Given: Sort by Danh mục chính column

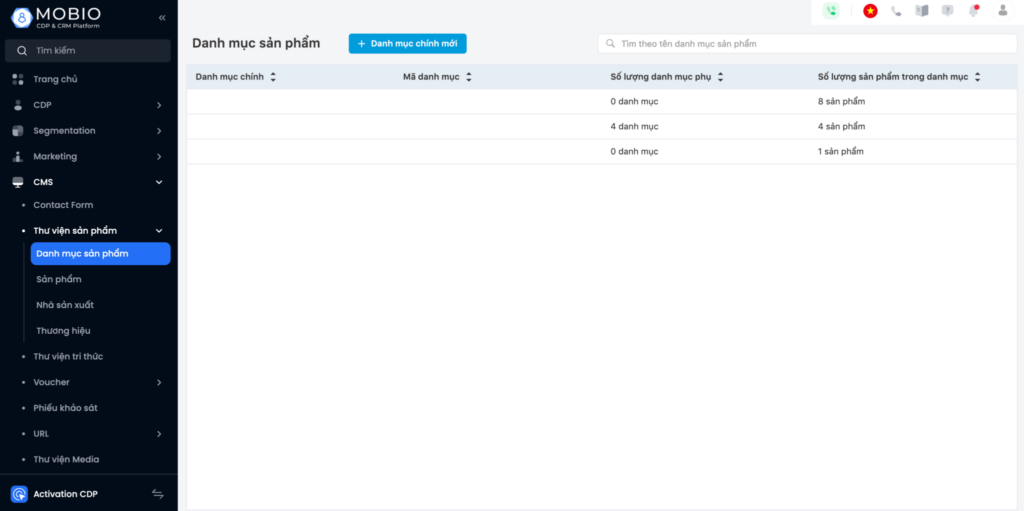Looking at the screenshot, I should 273,77.
